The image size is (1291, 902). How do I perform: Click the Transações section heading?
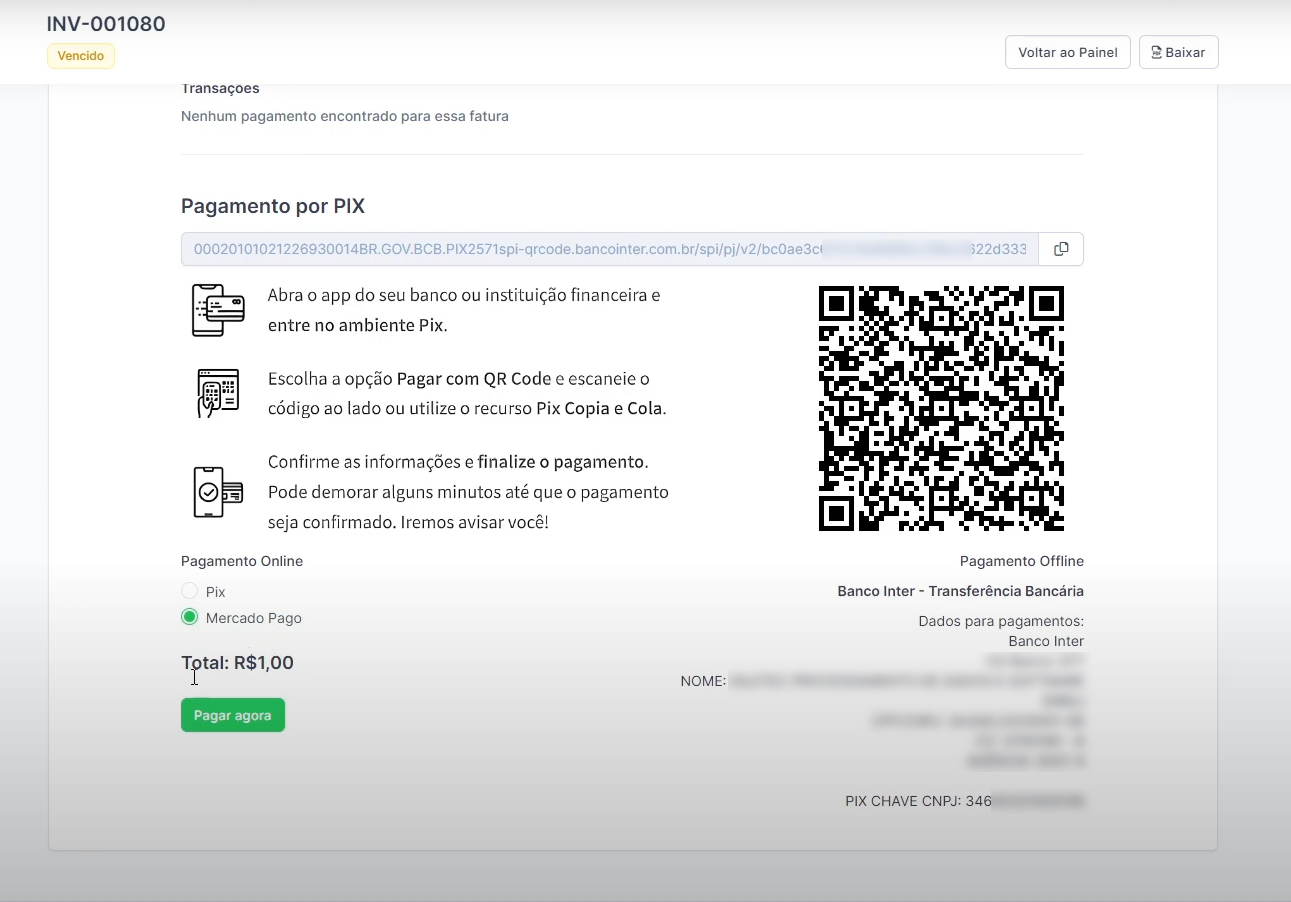click(x=220, y=88)
